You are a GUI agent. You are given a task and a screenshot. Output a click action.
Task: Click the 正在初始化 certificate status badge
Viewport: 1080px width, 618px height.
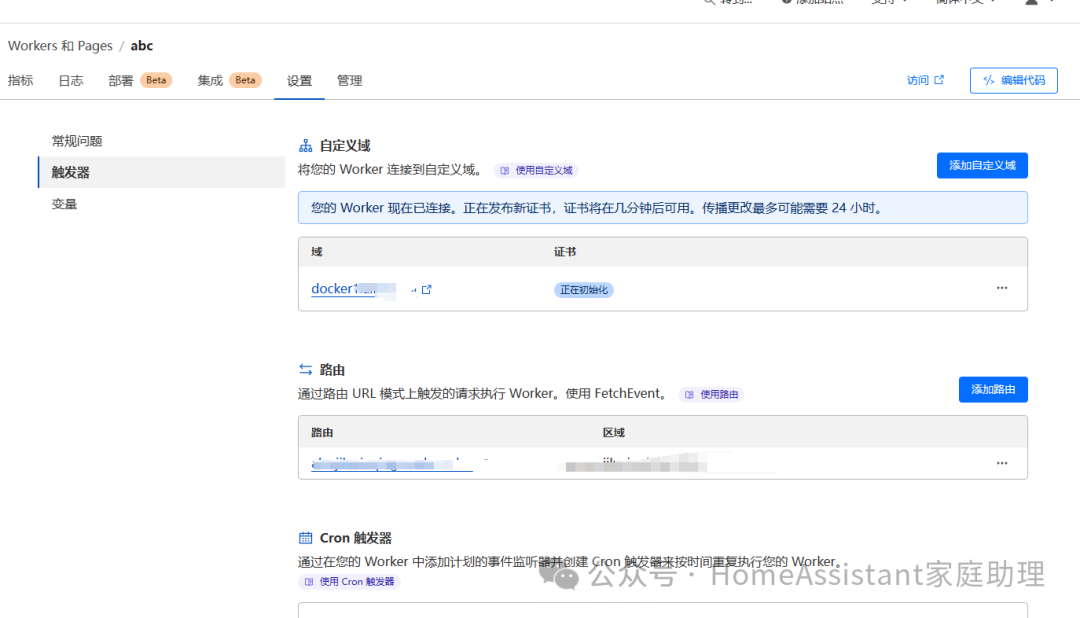[583, 290]
